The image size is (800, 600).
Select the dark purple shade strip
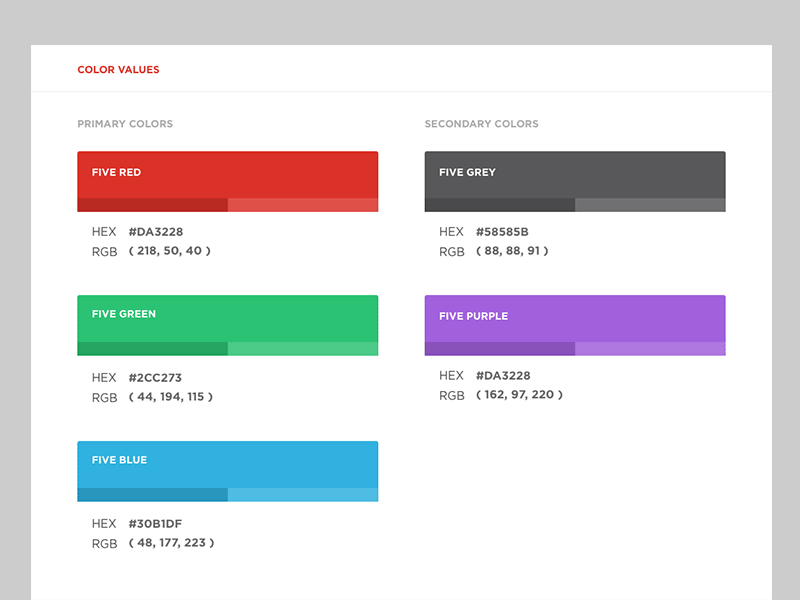point(500,348)
